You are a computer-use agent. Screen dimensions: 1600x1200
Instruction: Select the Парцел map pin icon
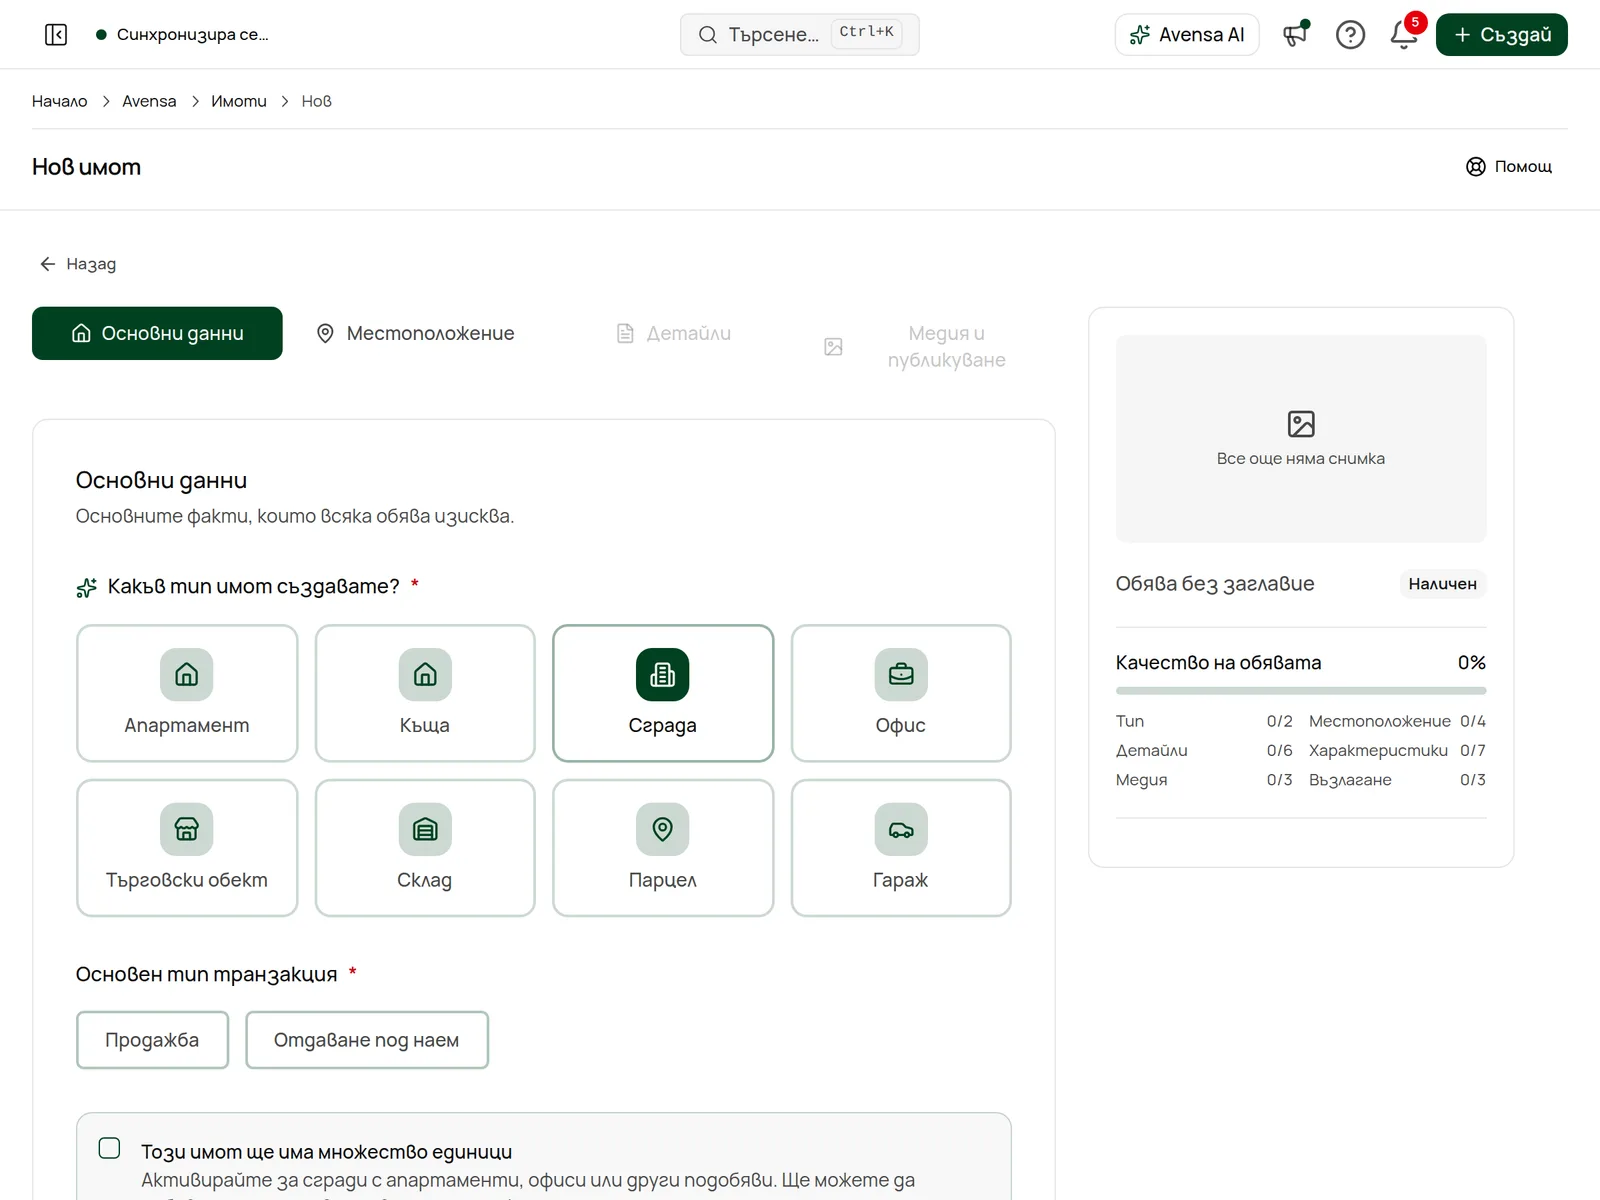(663, 829)
